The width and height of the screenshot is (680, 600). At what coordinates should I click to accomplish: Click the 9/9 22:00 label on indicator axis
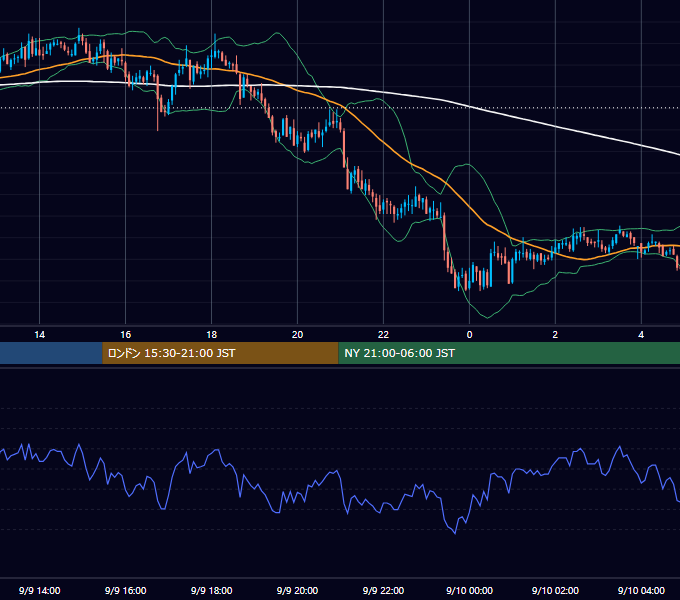point(383,590)
